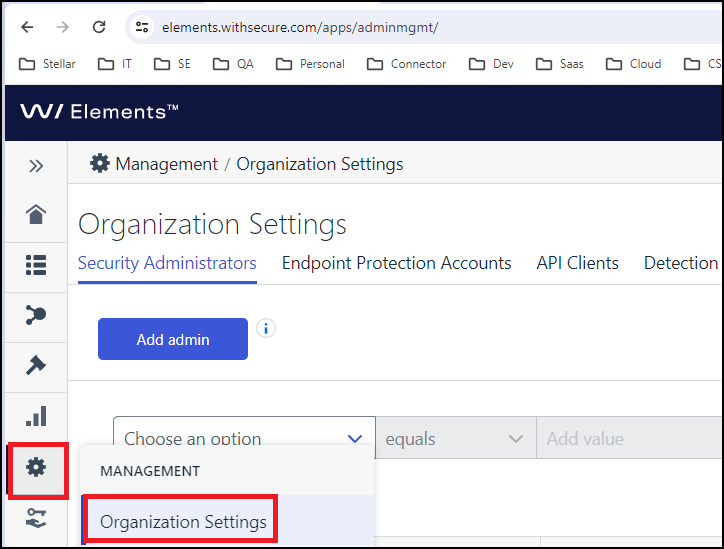Open the 'equals' operator dropdown

(455, 438)
